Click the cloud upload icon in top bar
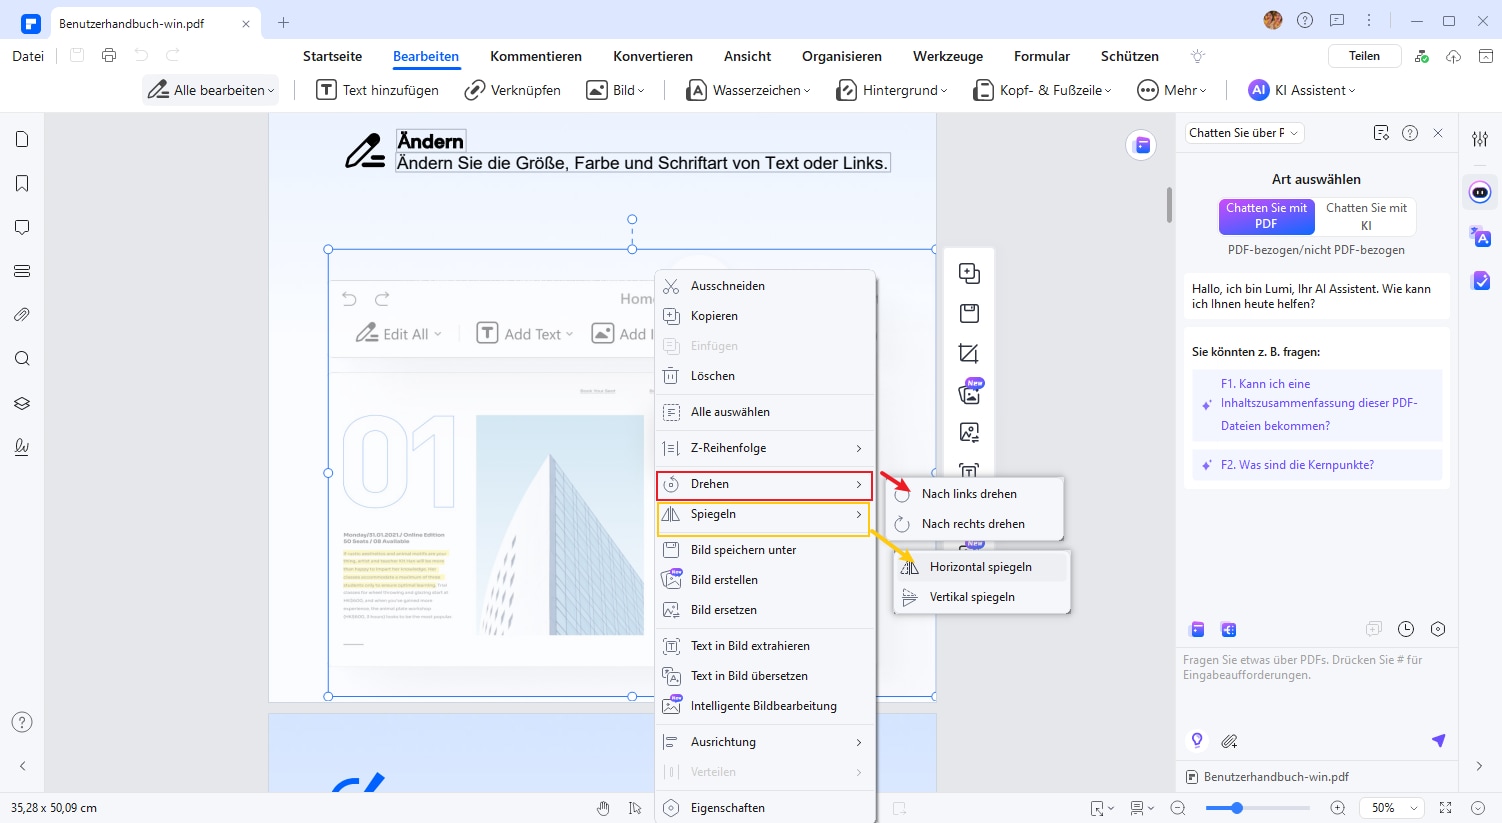This screenshot has width=1502, height=823. pos(1454,56)
